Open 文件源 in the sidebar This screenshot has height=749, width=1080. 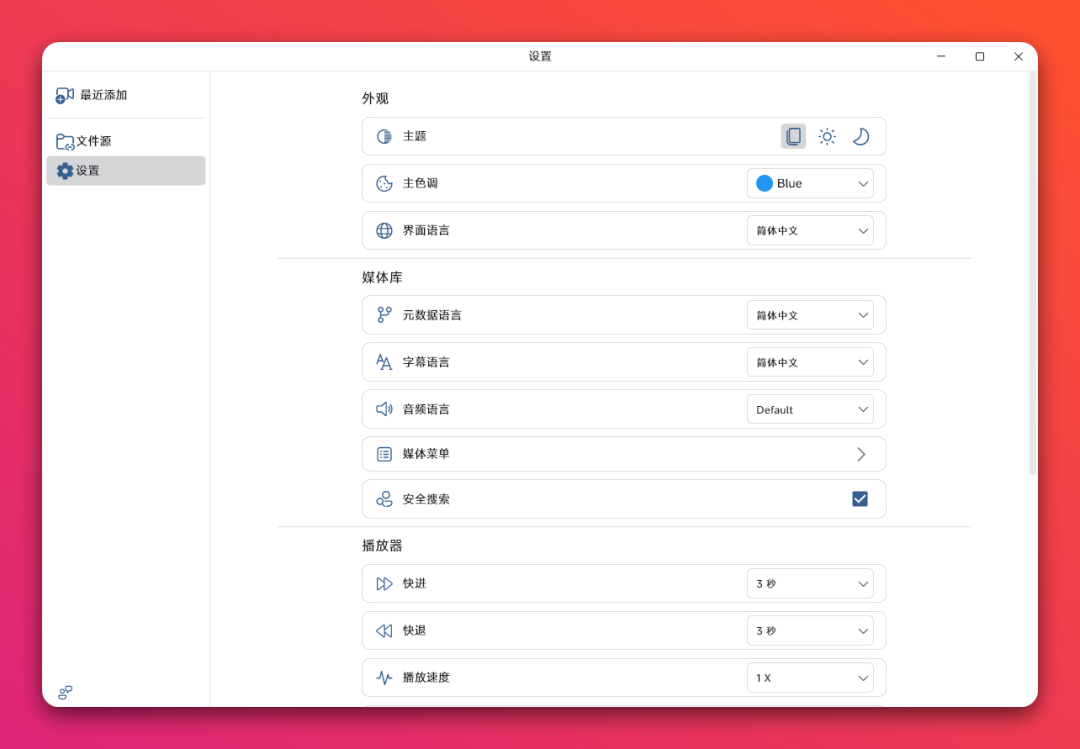click(94, 141)
